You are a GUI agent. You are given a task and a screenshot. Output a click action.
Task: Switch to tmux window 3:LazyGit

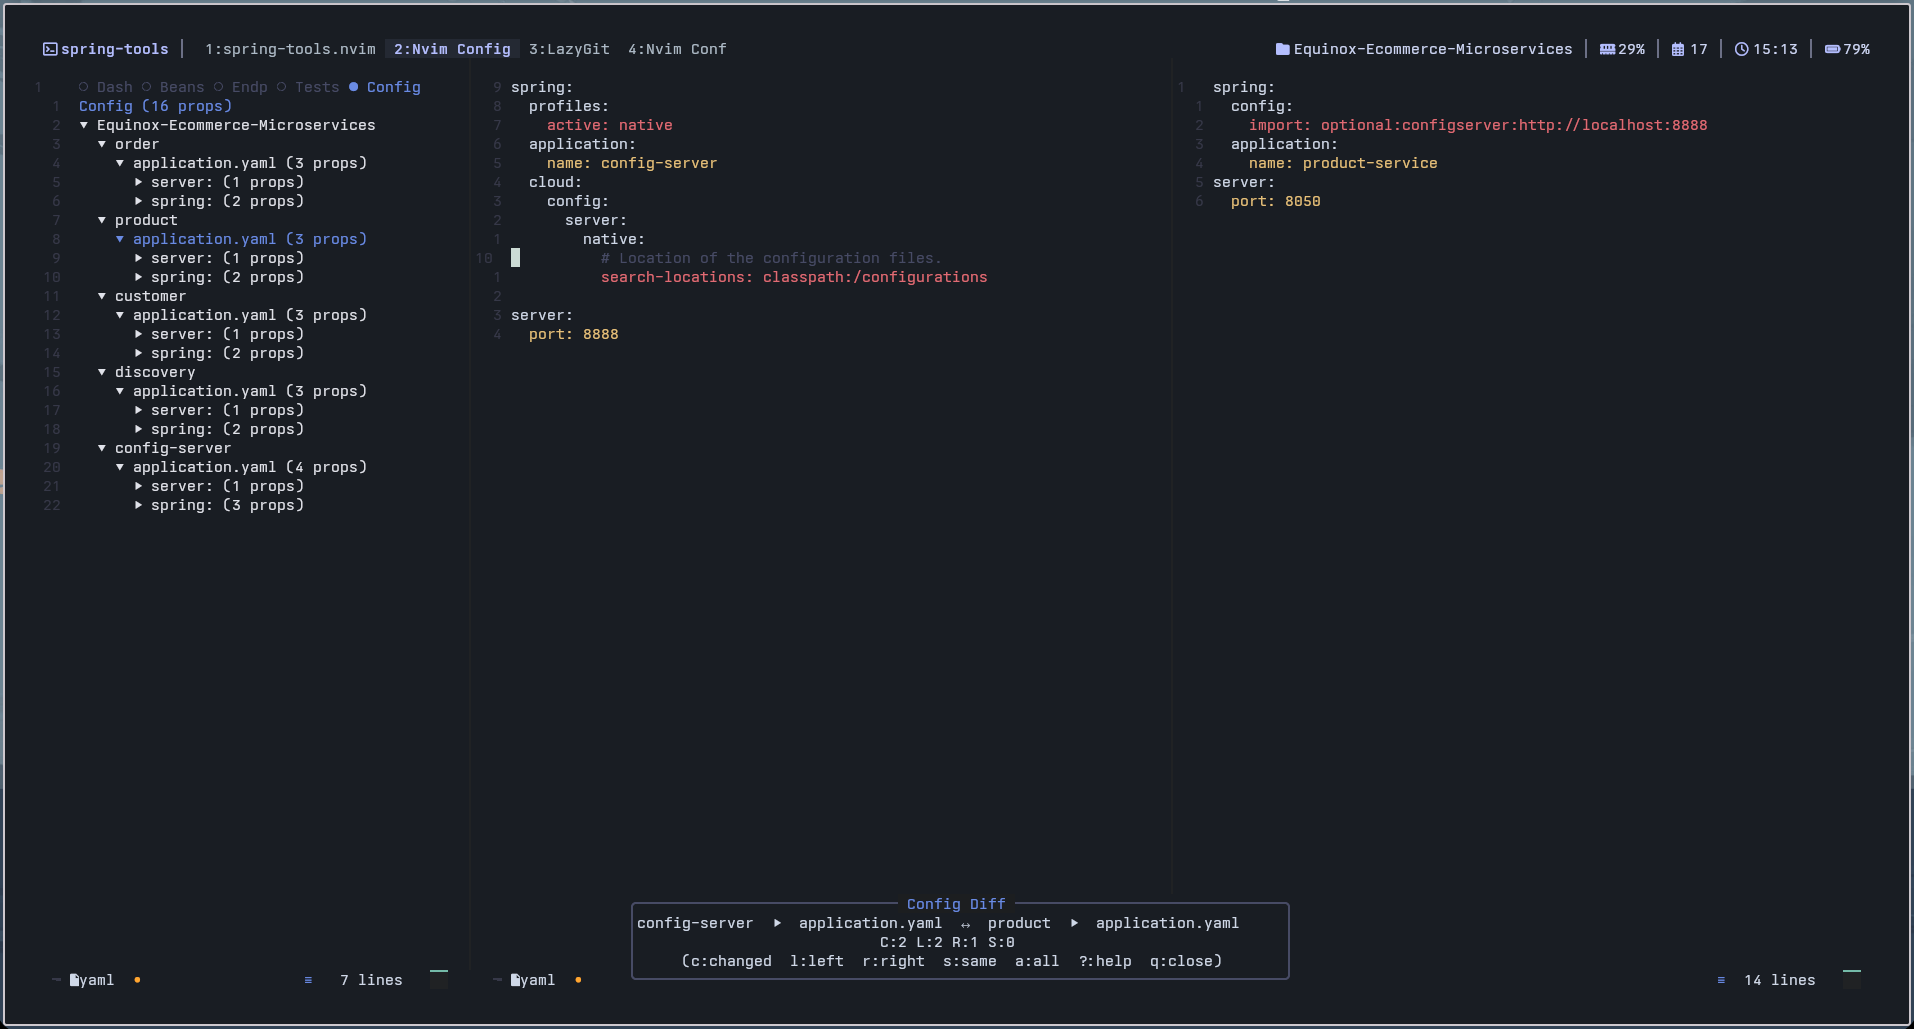(x=569, y=49)
